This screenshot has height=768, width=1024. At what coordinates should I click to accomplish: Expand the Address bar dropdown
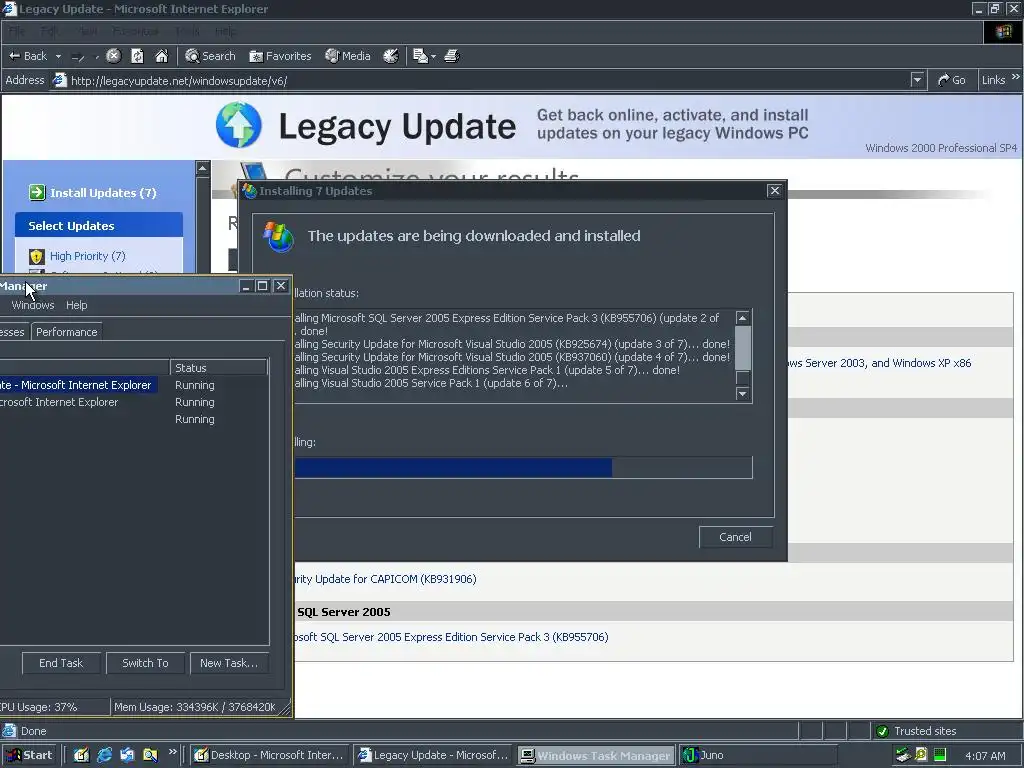[918, 80]
